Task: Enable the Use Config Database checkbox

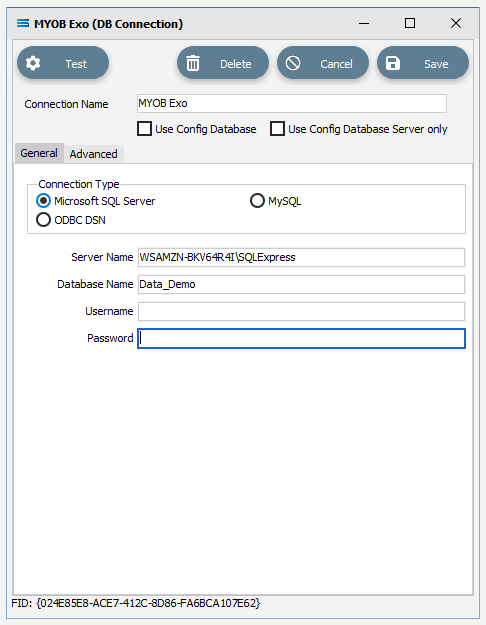Action: click(x=144, y=129)
